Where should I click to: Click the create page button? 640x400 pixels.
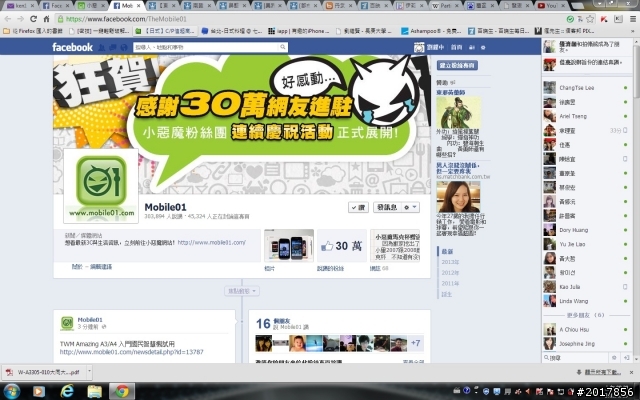click(457, 65)
